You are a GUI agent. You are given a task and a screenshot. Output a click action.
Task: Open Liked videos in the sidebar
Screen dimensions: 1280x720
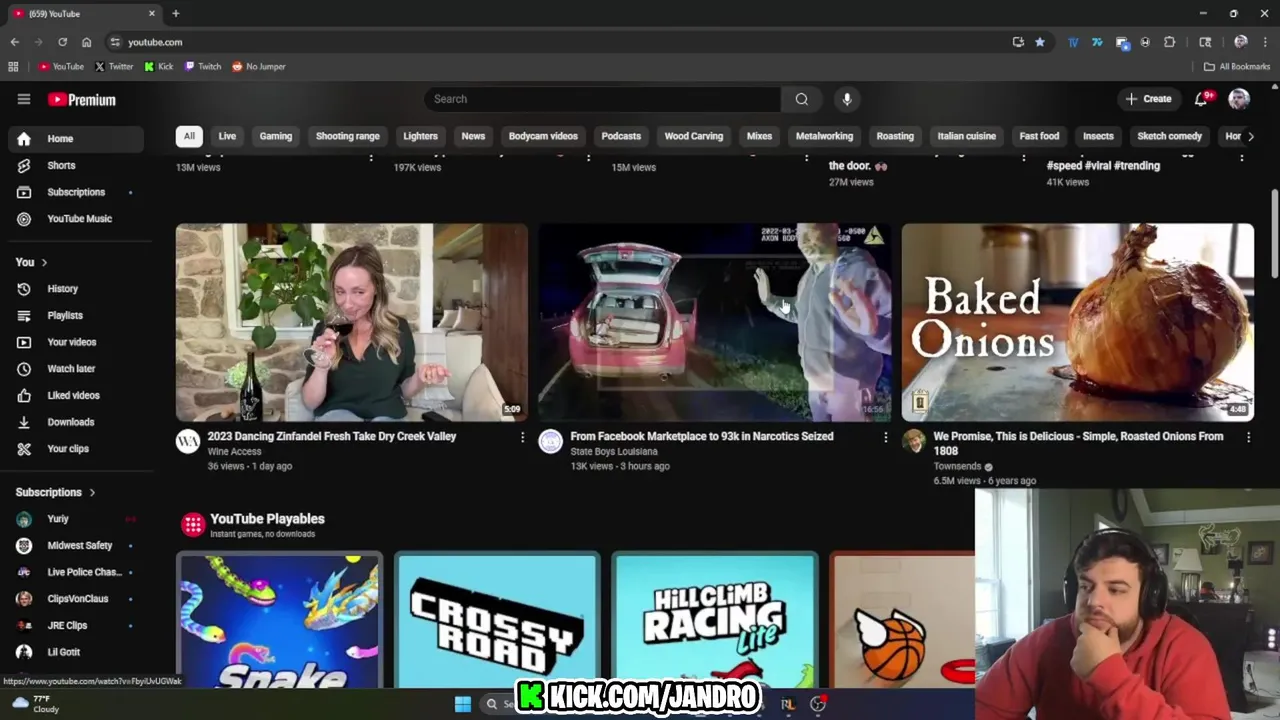coord(76,395)
